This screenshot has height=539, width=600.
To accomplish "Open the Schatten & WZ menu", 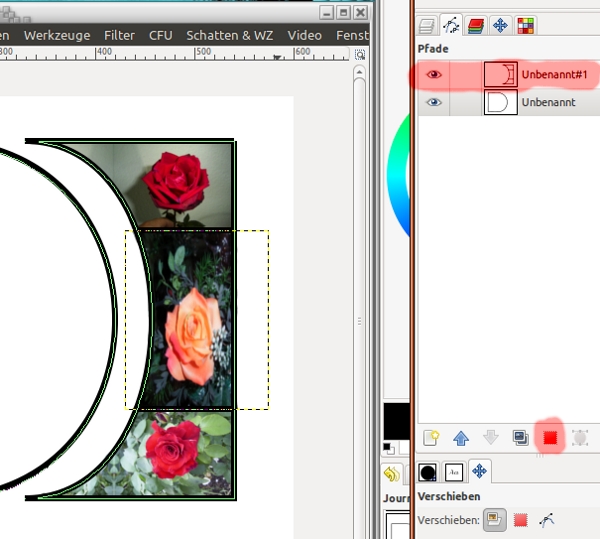I will 230,35.
